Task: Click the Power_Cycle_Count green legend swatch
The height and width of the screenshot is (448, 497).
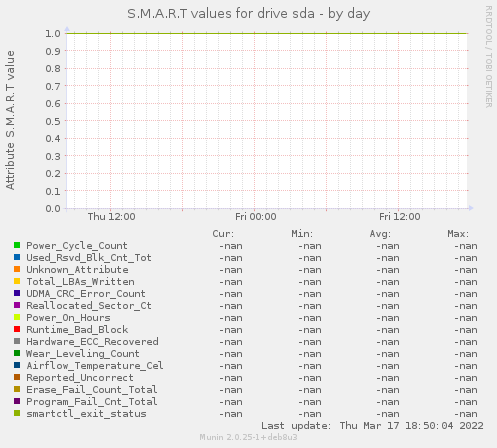Action: (17, 245)
